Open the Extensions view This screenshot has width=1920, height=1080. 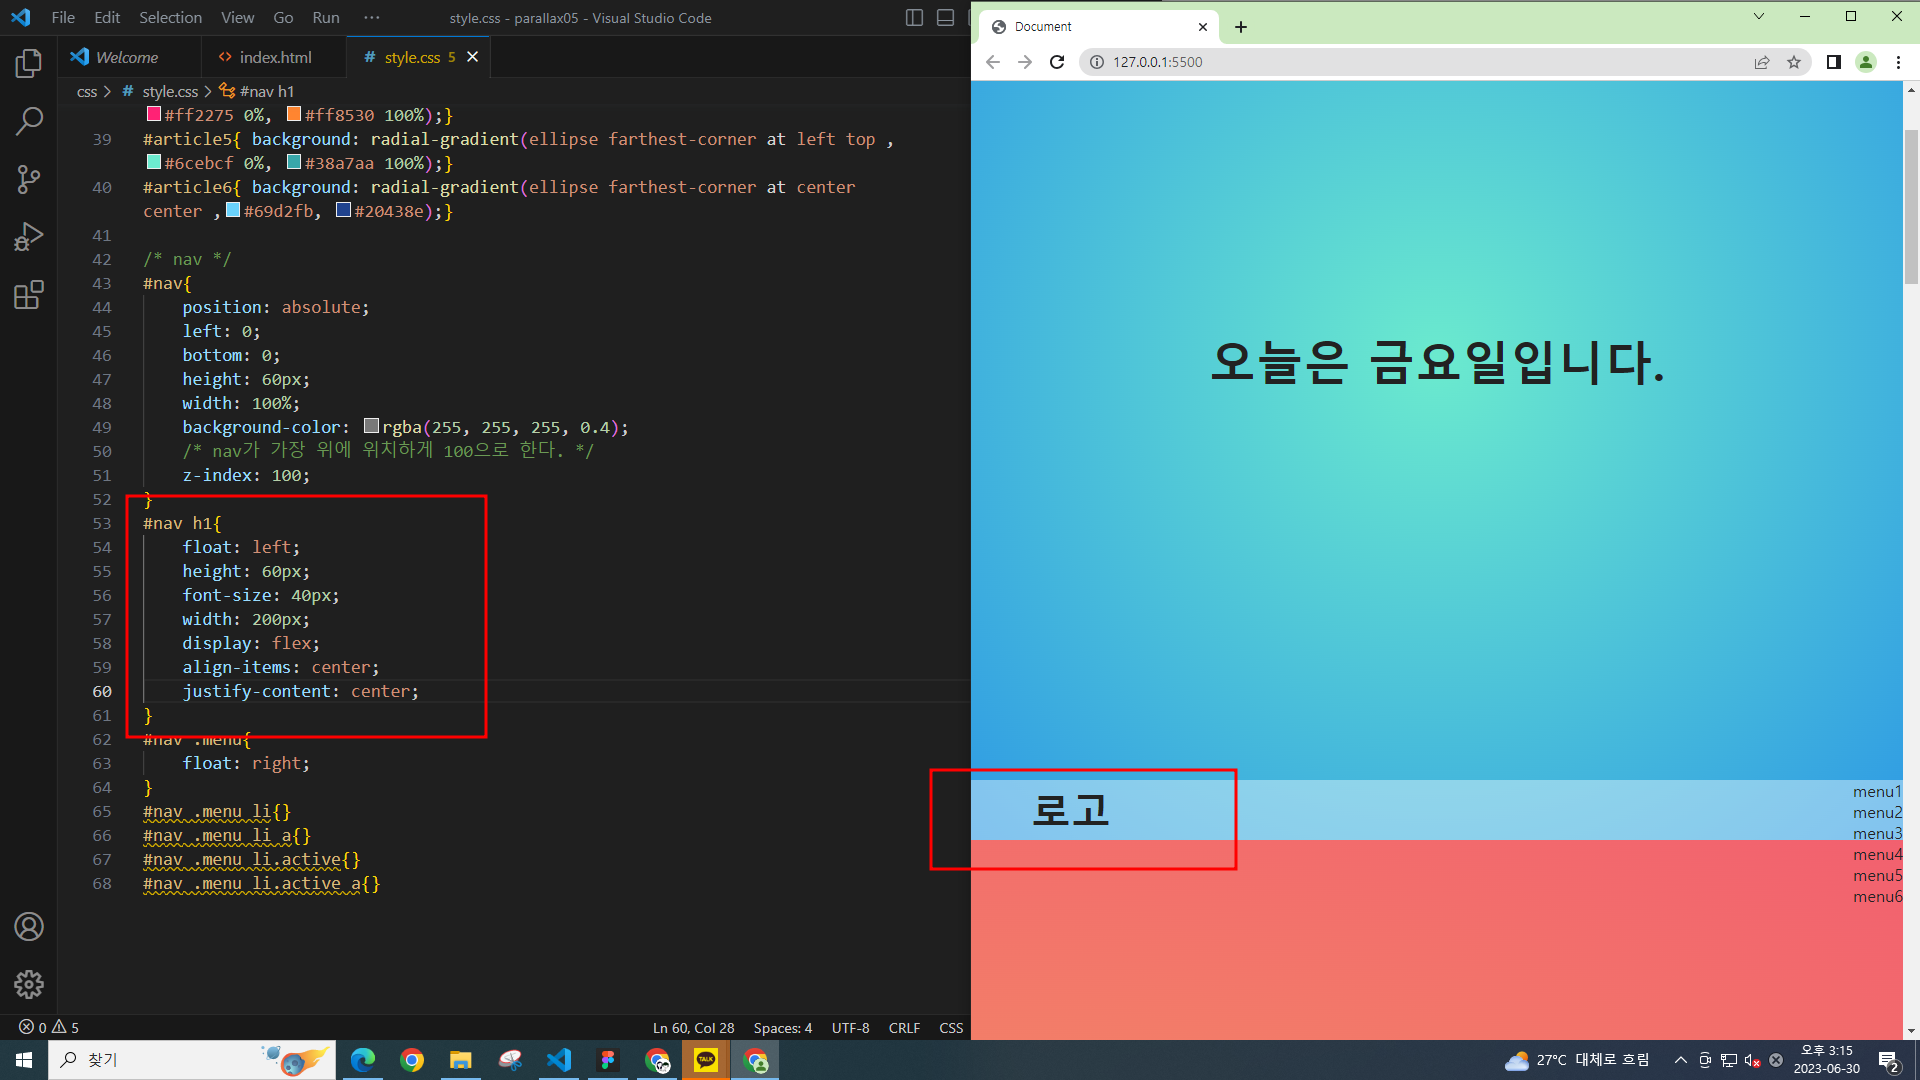coord(28,295)
